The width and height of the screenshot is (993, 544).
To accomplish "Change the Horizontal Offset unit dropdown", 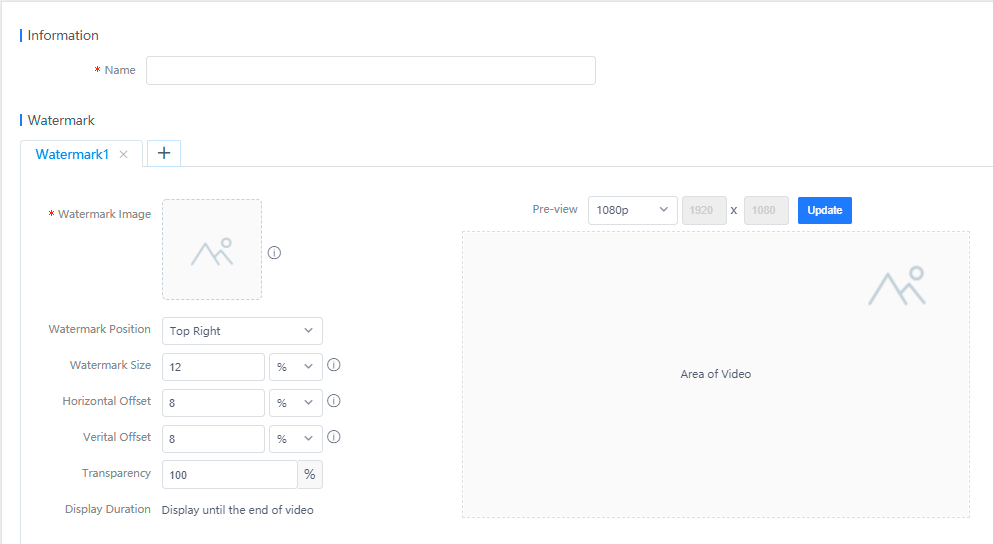I will 296,403.
